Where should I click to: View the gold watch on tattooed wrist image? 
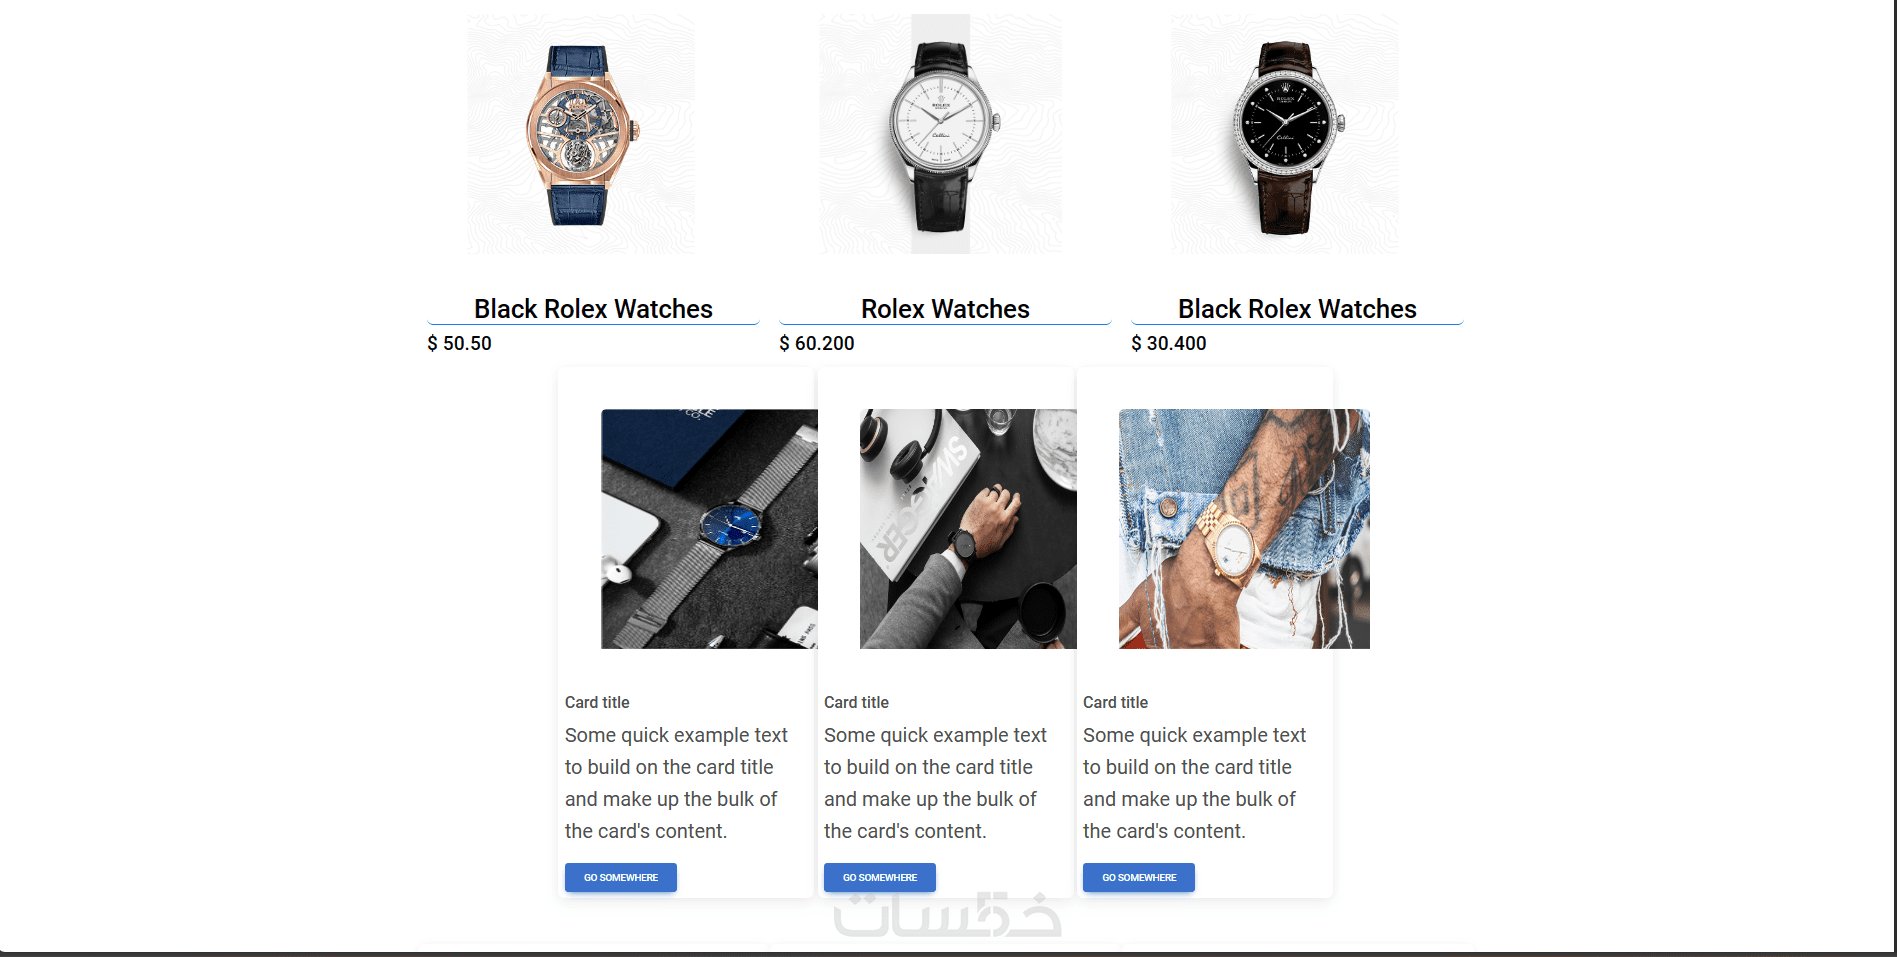click(x=1244, y=529)
